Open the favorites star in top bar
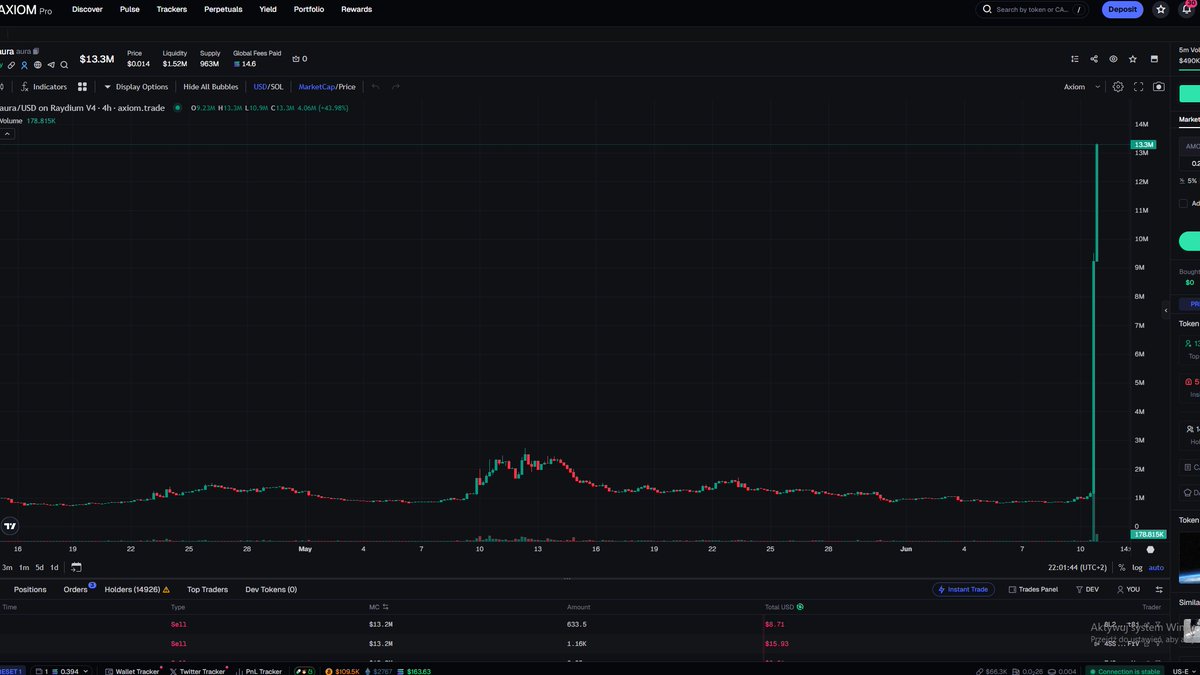This screenshot has width=1200, height=675. (1160, 9)
